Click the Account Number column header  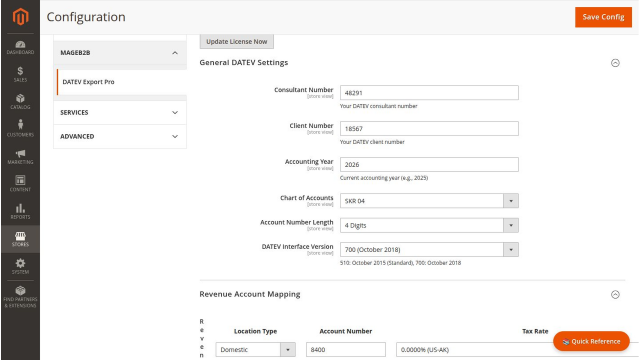click(x=346, y=331)
